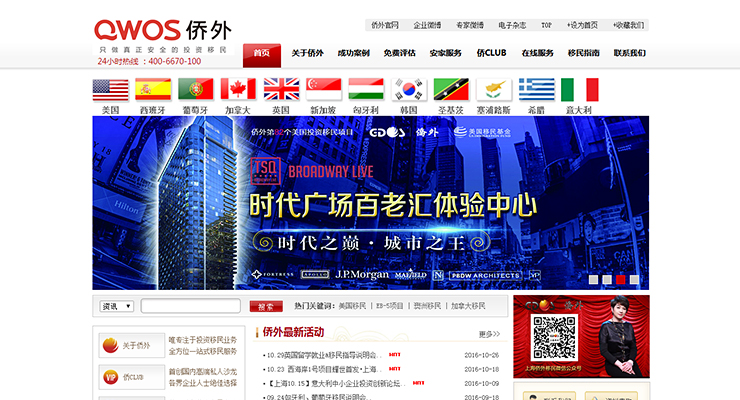
Task: Select the red active banner slide indicator
Action: (x=621, y=280)
